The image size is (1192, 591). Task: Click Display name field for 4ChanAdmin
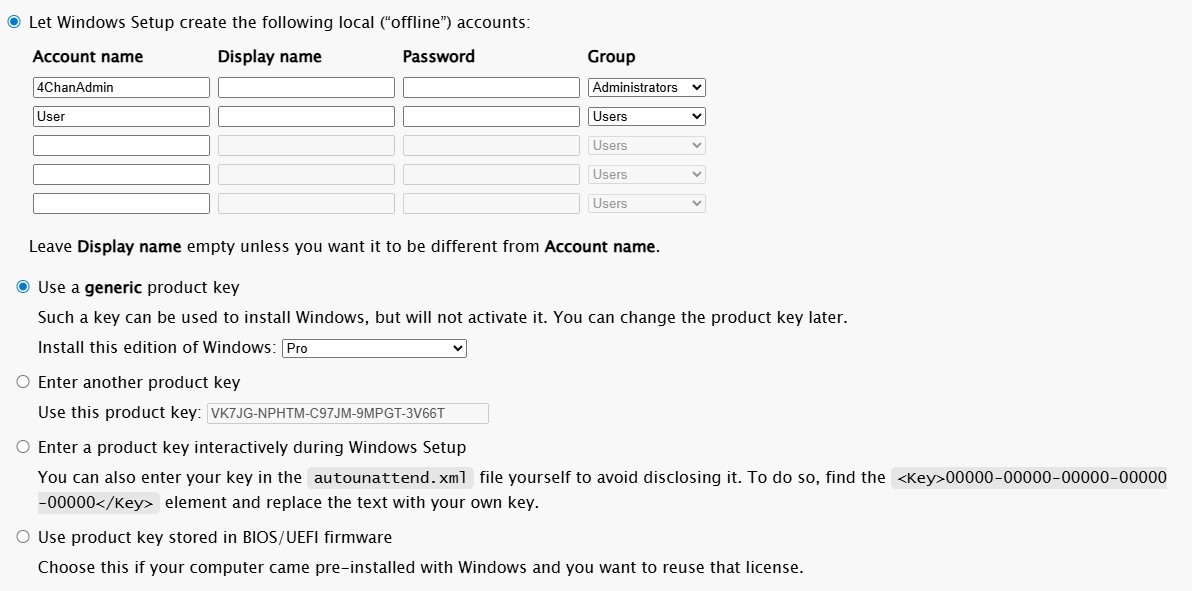pos(306,87)
